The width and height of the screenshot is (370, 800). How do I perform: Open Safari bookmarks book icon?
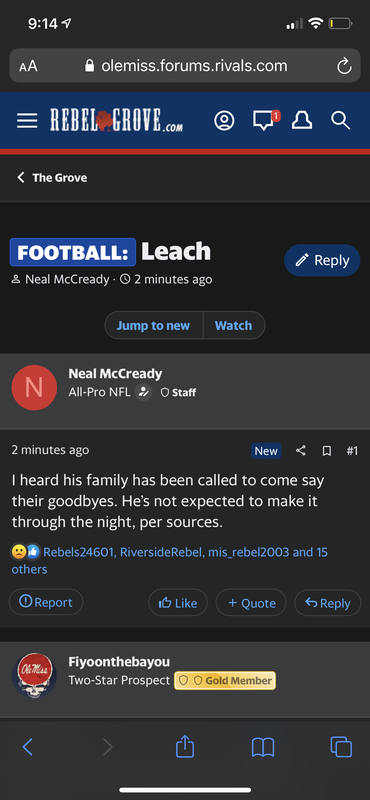click(x=263, y=747)
